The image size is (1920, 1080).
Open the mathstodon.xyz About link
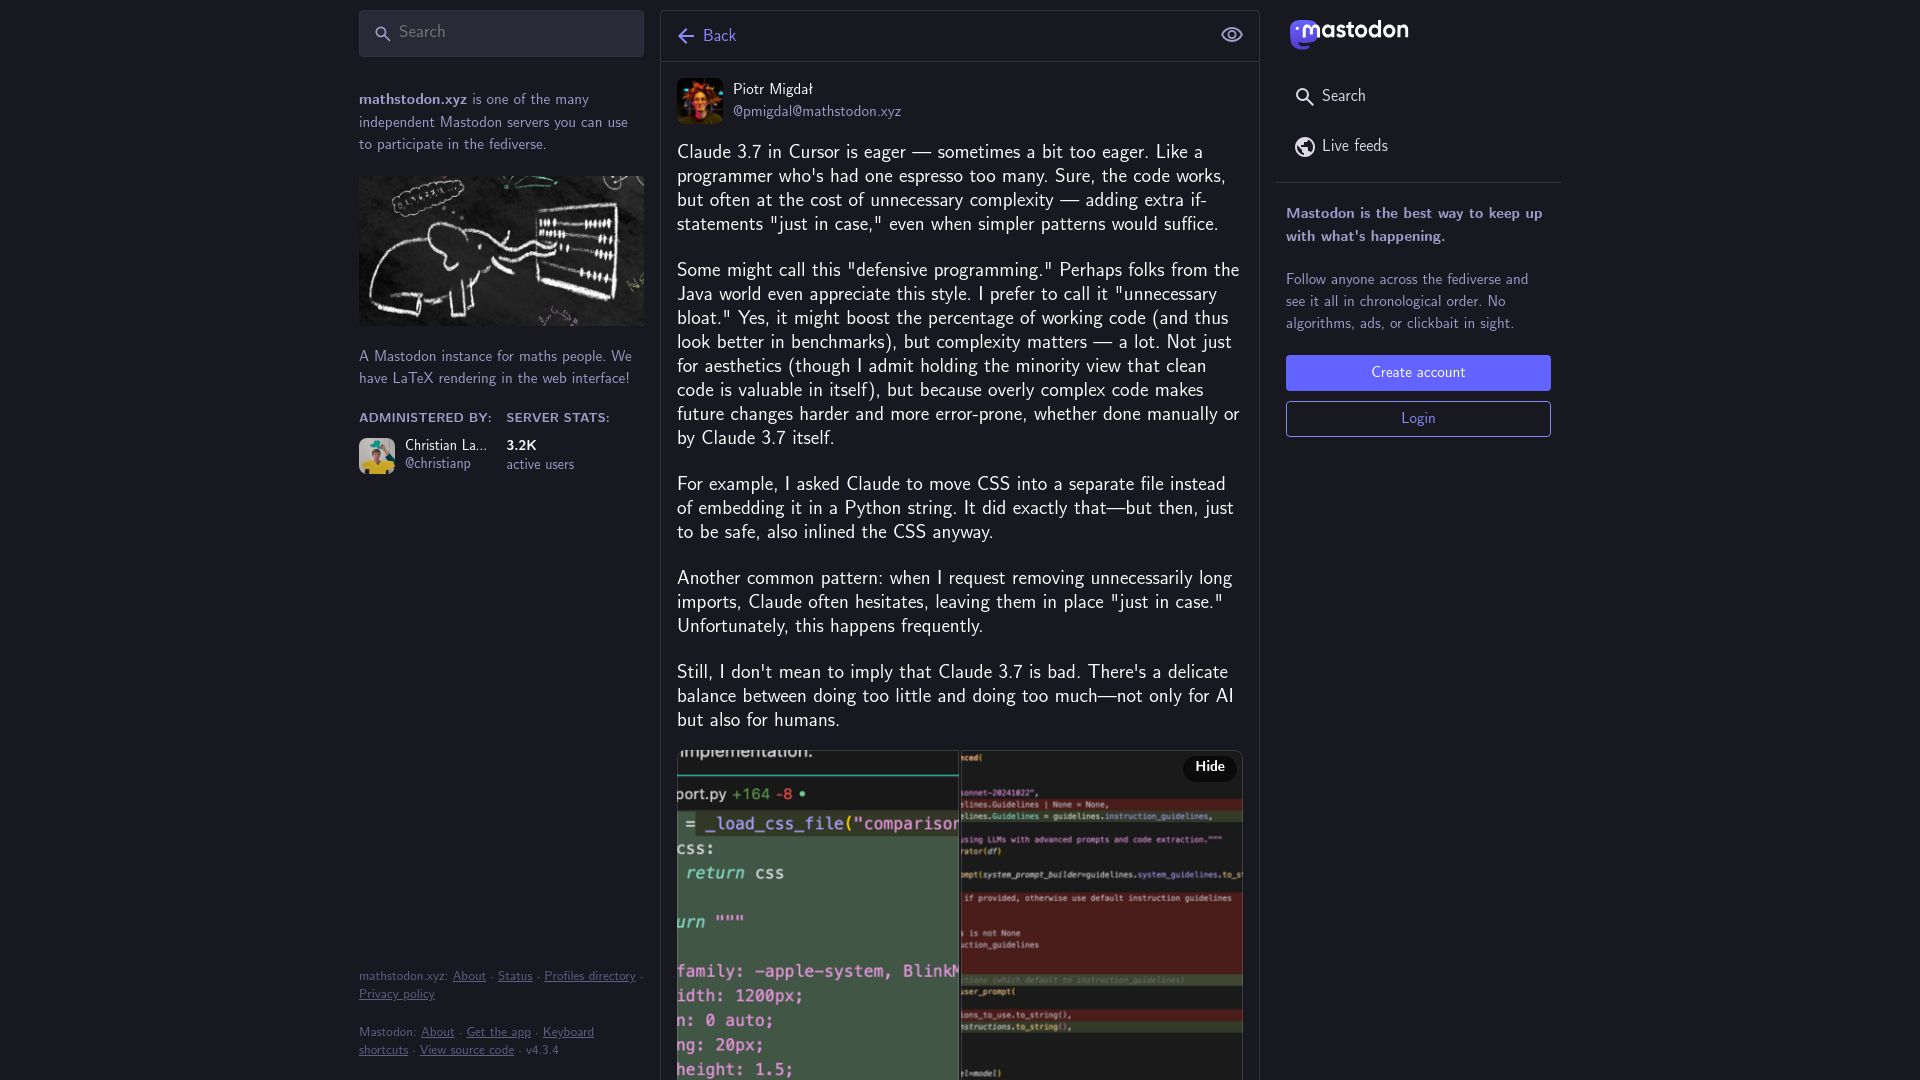coord(469,977)
